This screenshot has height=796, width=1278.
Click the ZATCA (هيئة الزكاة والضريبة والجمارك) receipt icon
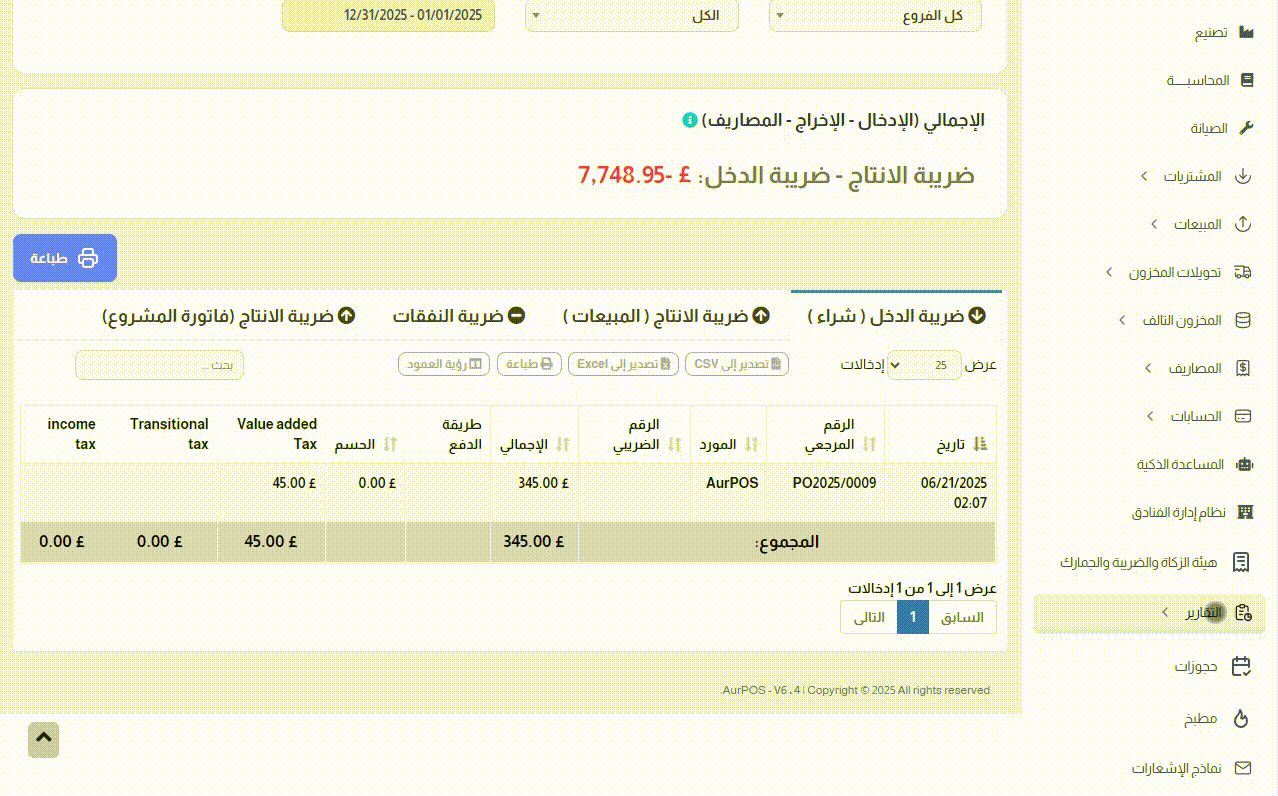tap(1241, 562)
